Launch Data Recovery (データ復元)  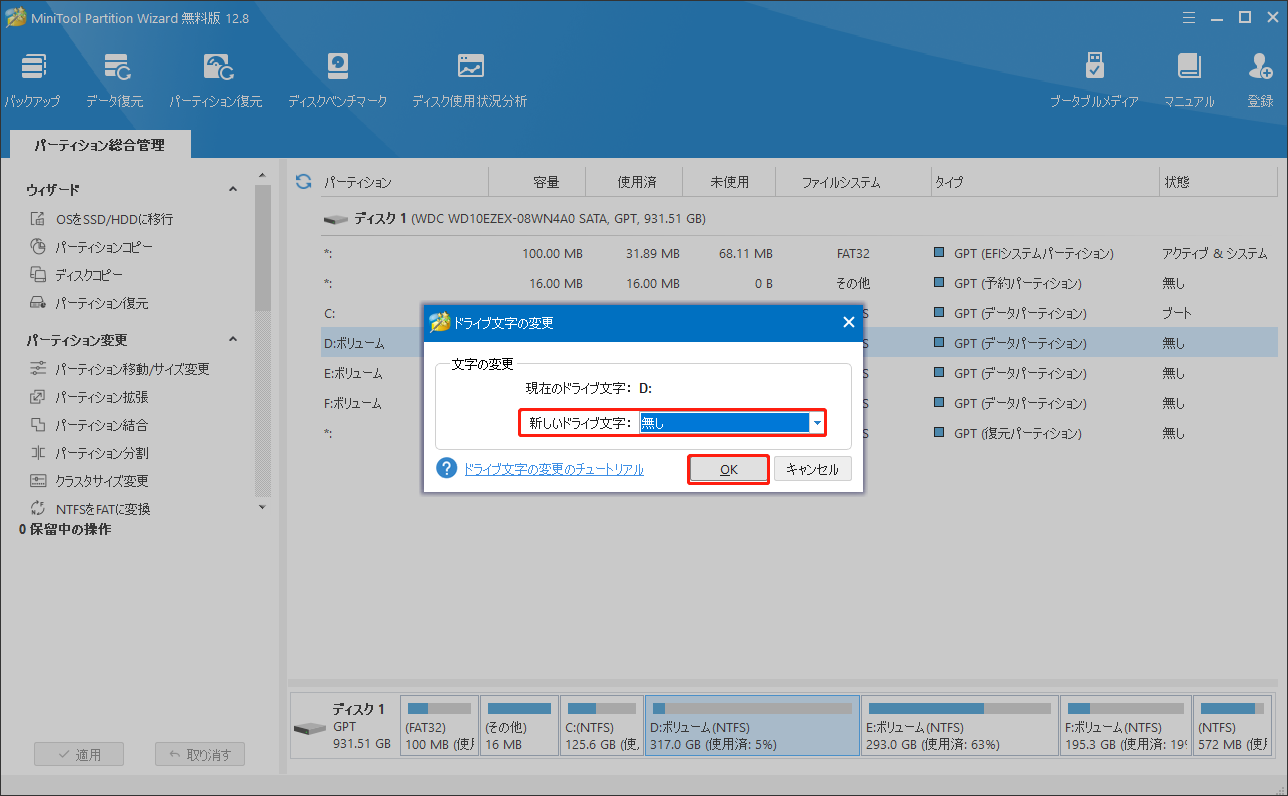pyautogui.click(x=115, y=81)
